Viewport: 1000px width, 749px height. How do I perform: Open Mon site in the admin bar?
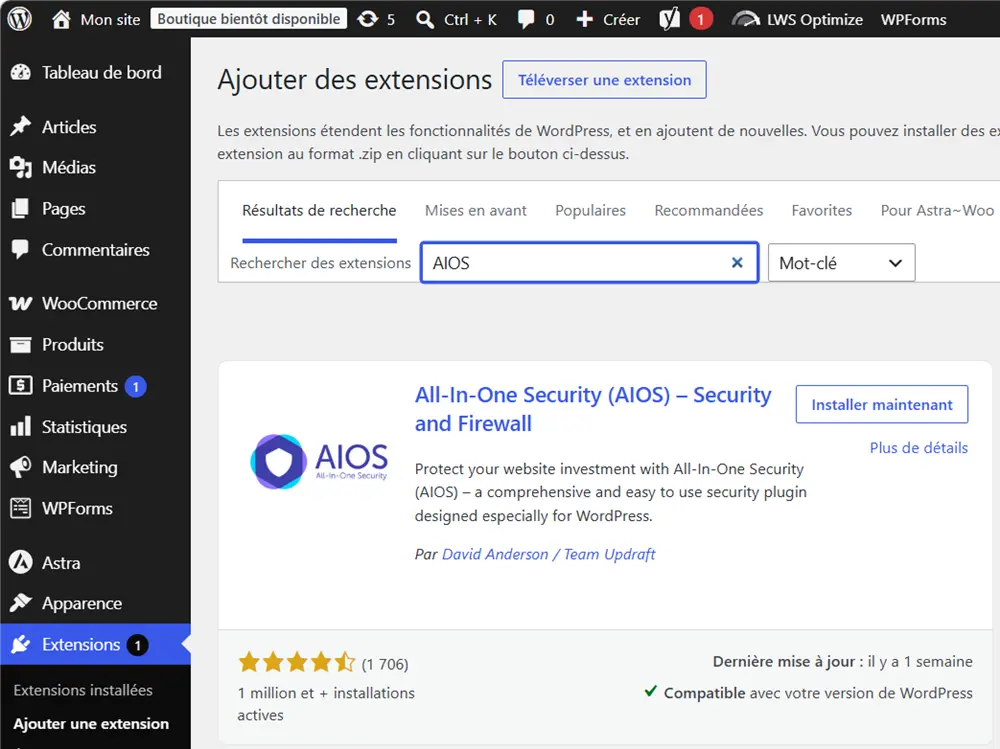(110, 20)
